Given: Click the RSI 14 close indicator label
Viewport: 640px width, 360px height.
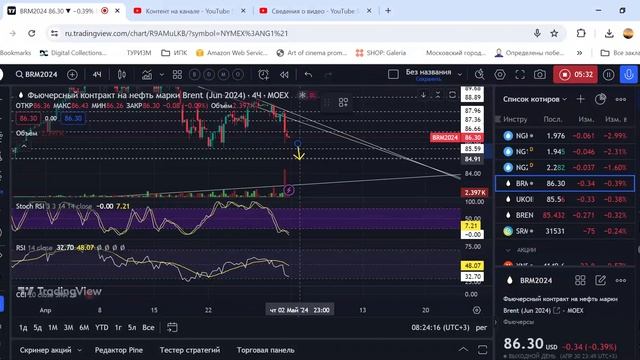Looking at the screenshot, I should point(34,248).
